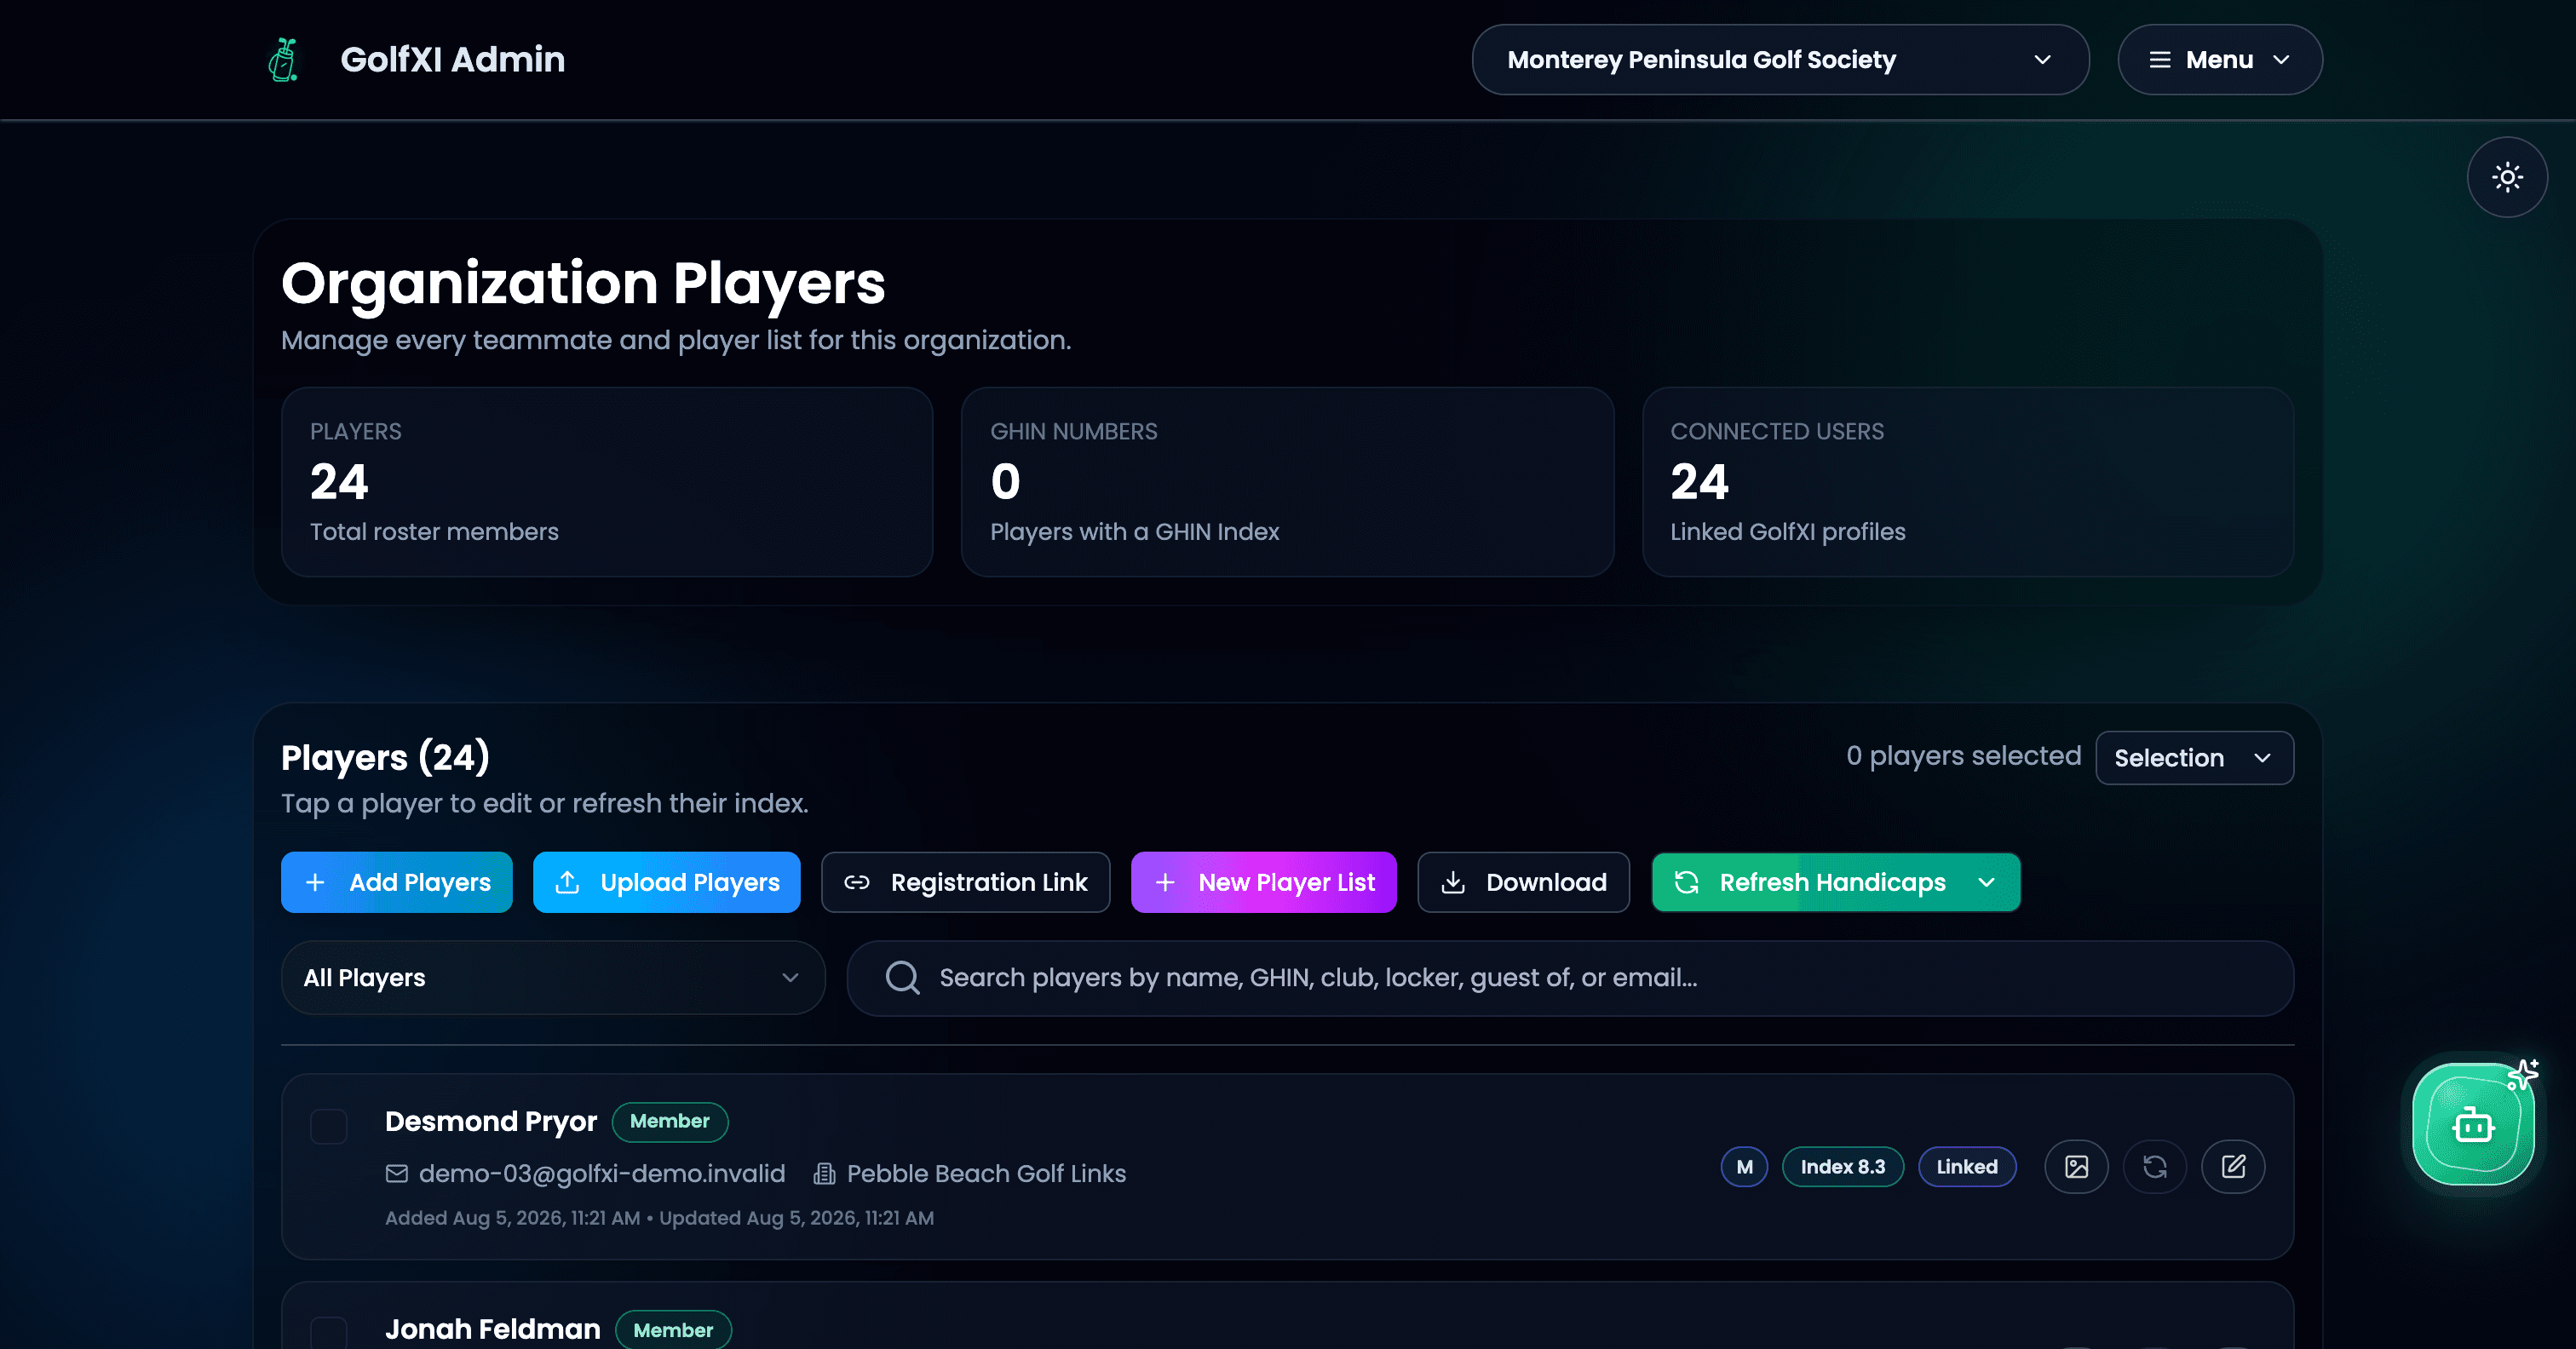Focus the player search field

click(1570, 978)
